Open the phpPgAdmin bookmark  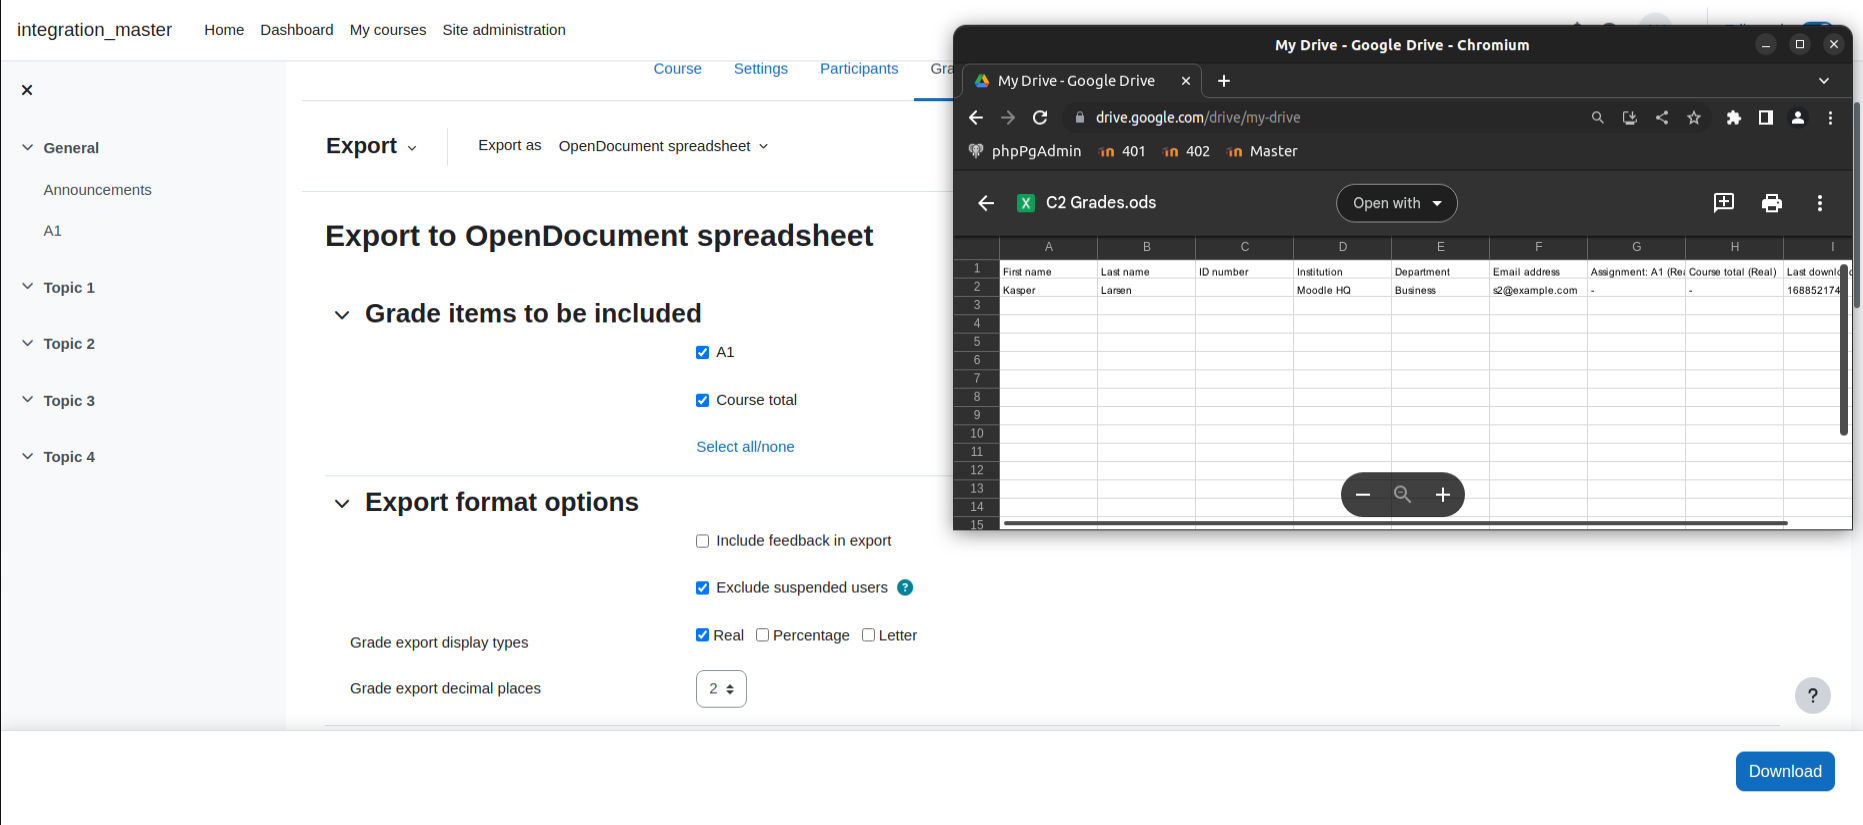1025,151
